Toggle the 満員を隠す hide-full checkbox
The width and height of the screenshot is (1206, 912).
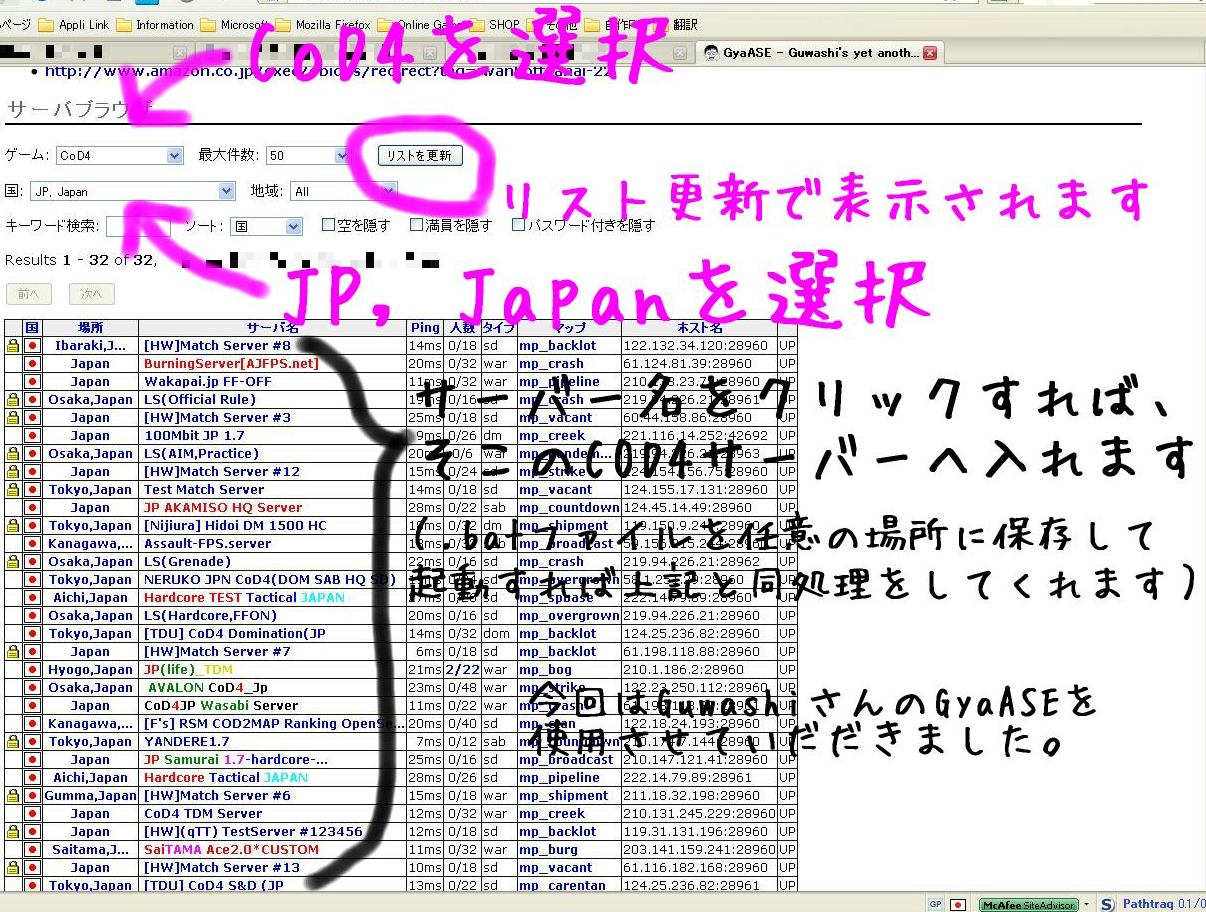tap(416, 225)
